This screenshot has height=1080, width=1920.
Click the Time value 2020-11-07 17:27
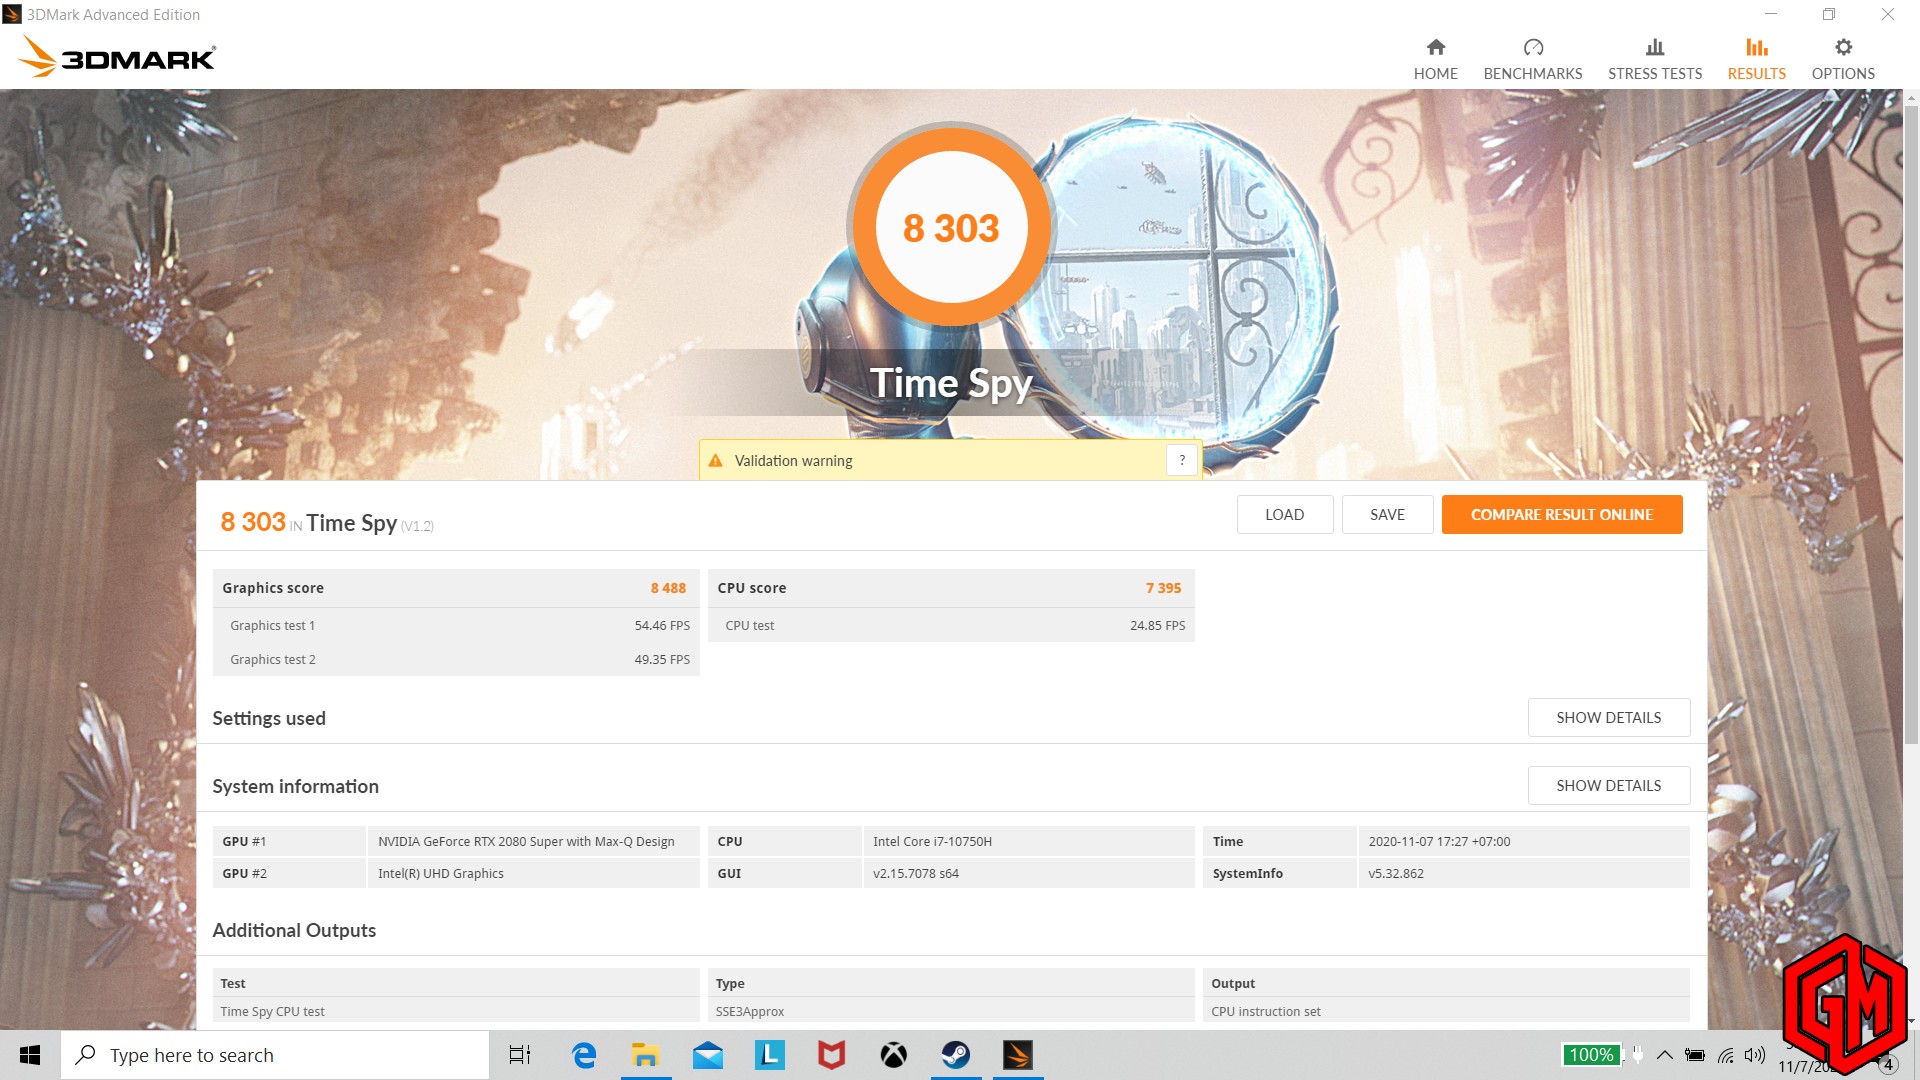(x=1439, y=841)
